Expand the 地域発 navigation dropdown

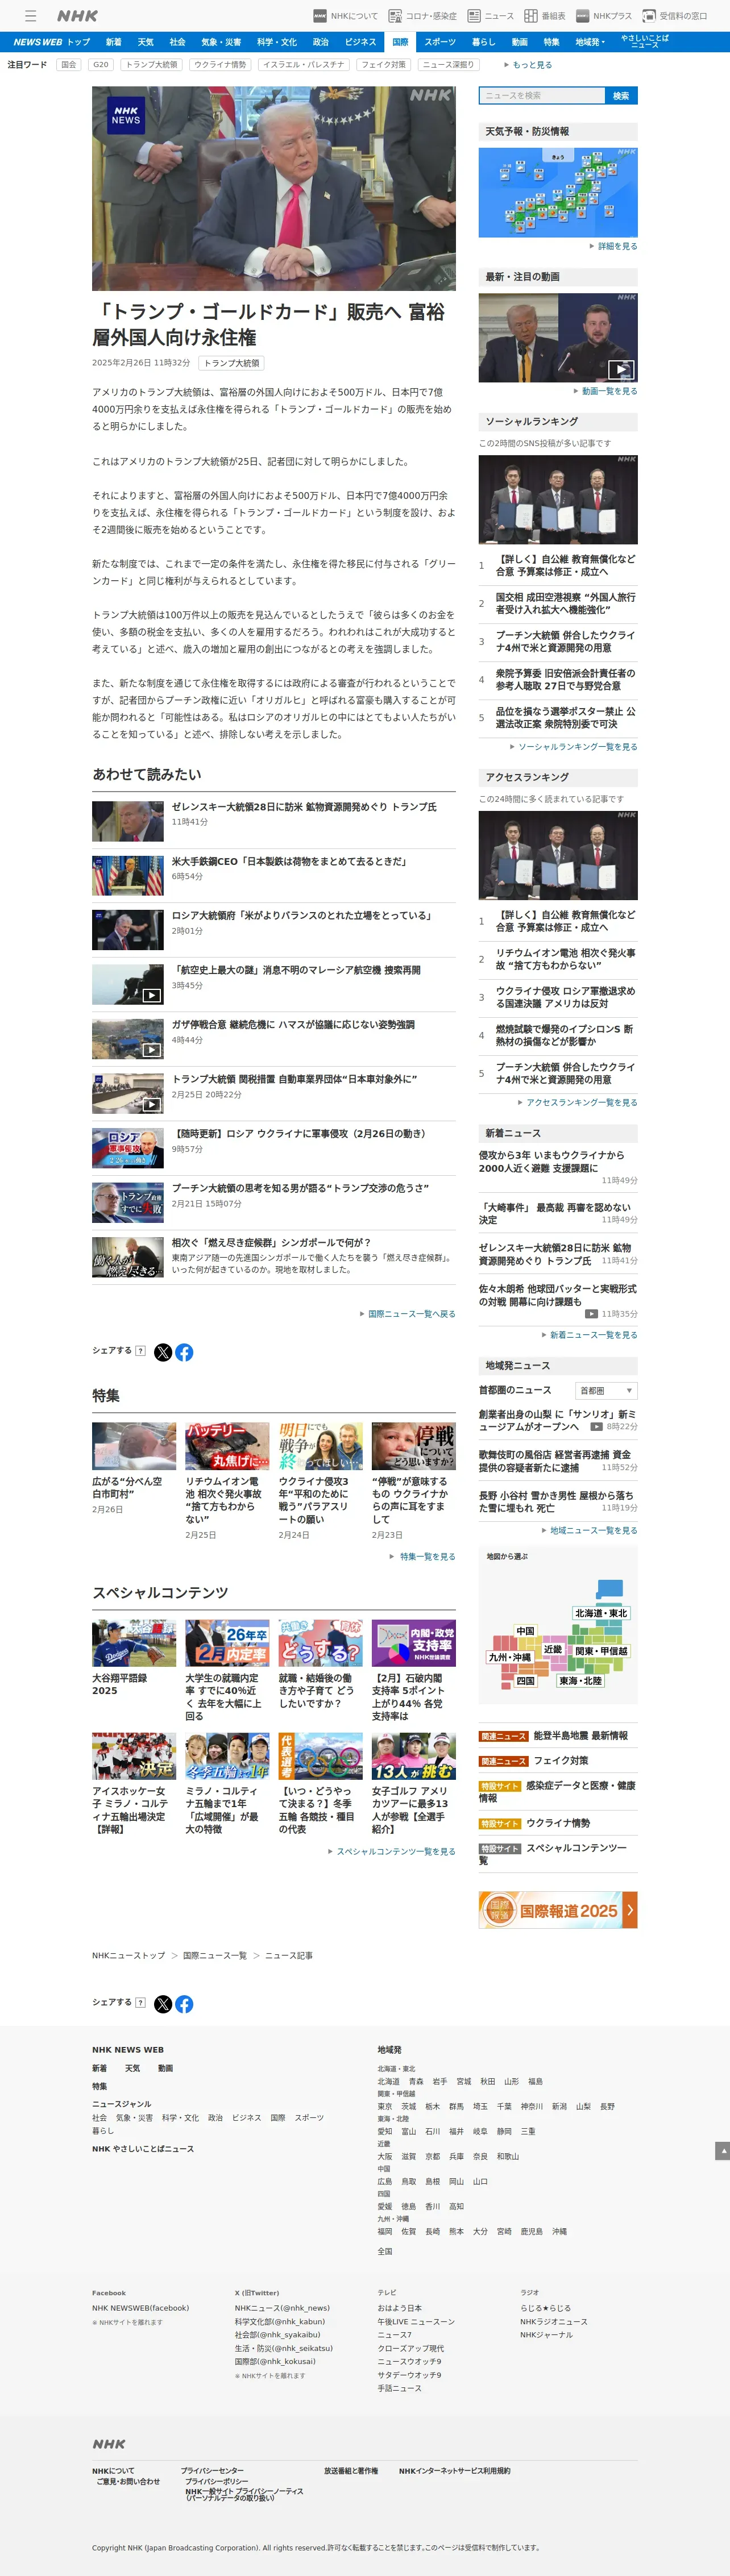click(590, 42)
